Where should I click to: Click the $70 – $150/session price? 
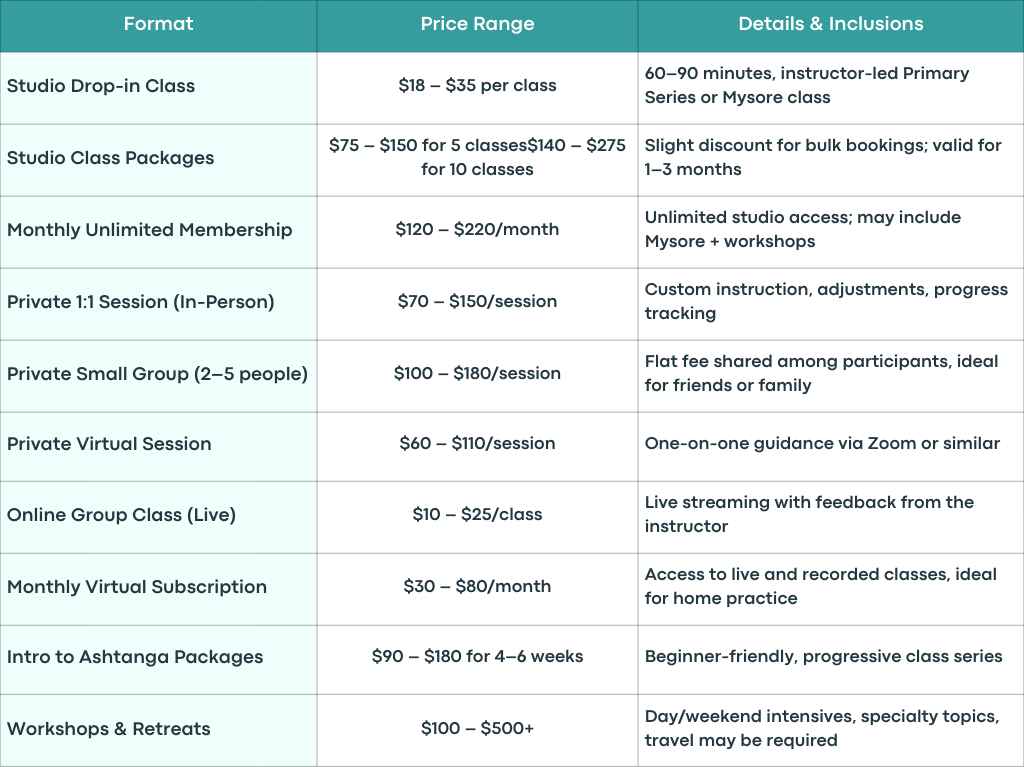pyautogui.click(x=477, y=301)
